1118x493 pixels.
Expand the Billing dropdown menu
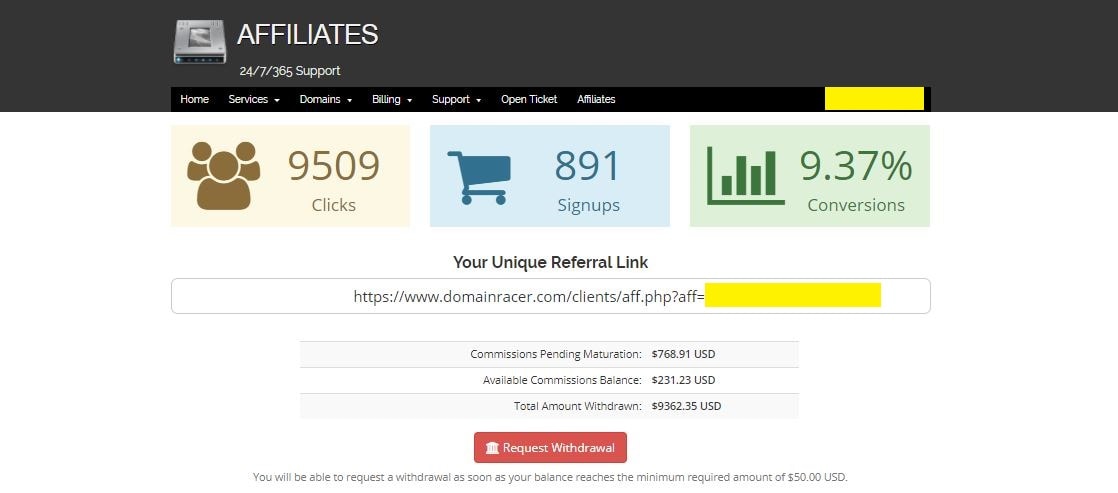(x=392, y=99)
